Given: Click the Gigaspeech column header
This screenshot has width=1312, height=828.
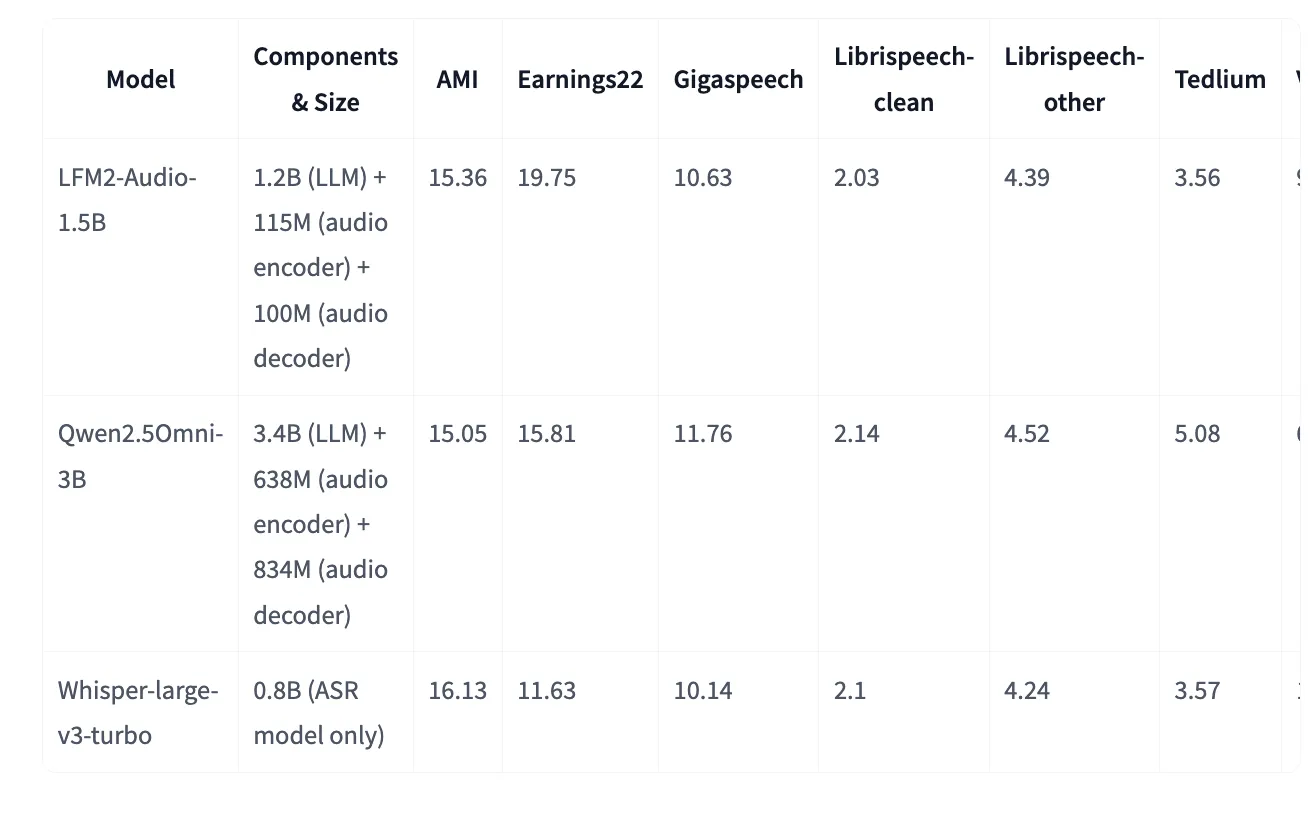Looking at the screenshot, I should click(x=738, y=79).
